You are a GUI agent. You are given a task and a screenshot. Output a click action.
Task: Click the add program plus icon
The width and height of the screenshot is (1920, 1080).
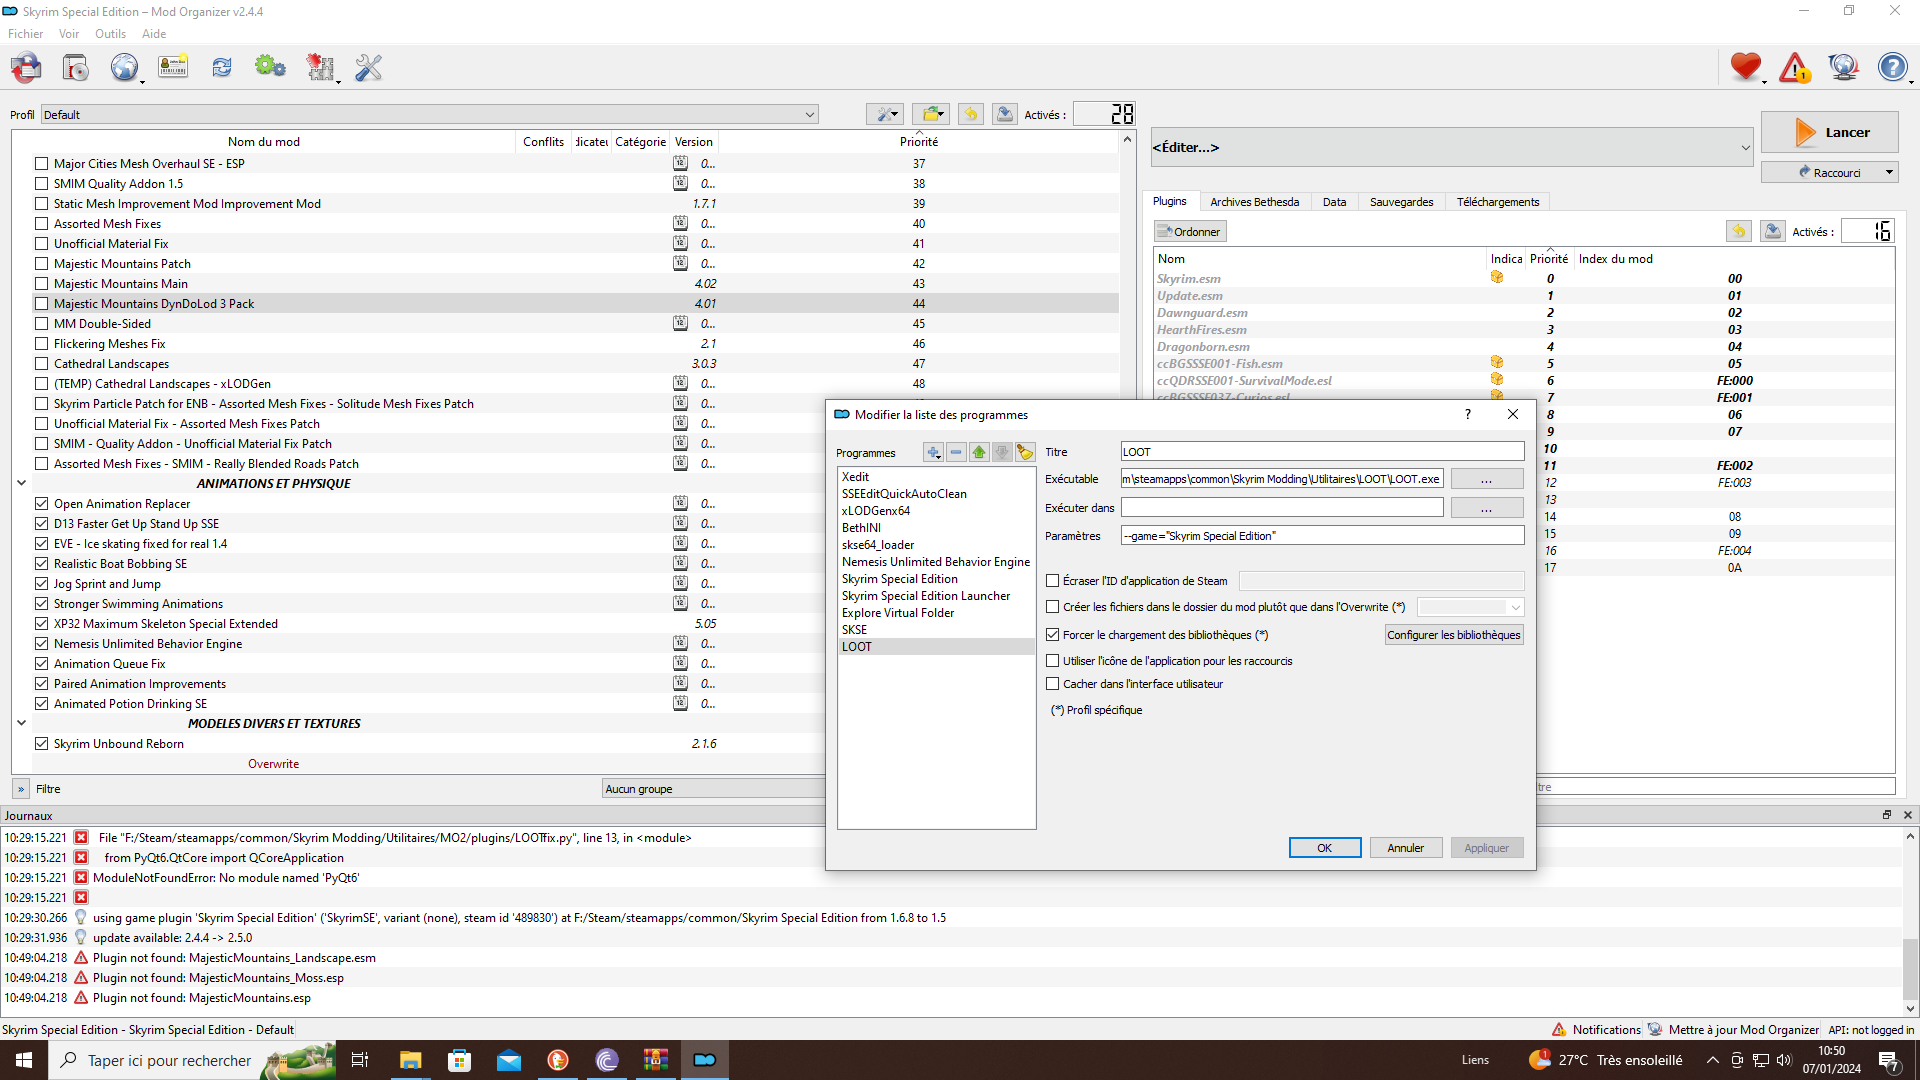click(932, 453)
